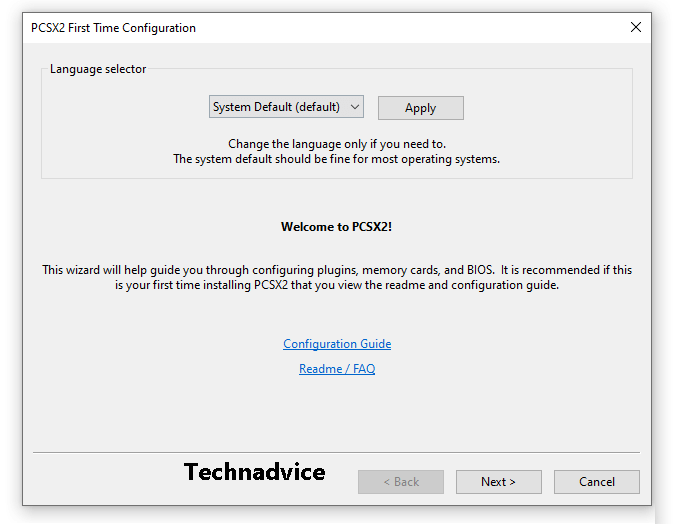Open the Configuration Guide link
The height and width of the screenshot is (524, 673).
[337, 344]
